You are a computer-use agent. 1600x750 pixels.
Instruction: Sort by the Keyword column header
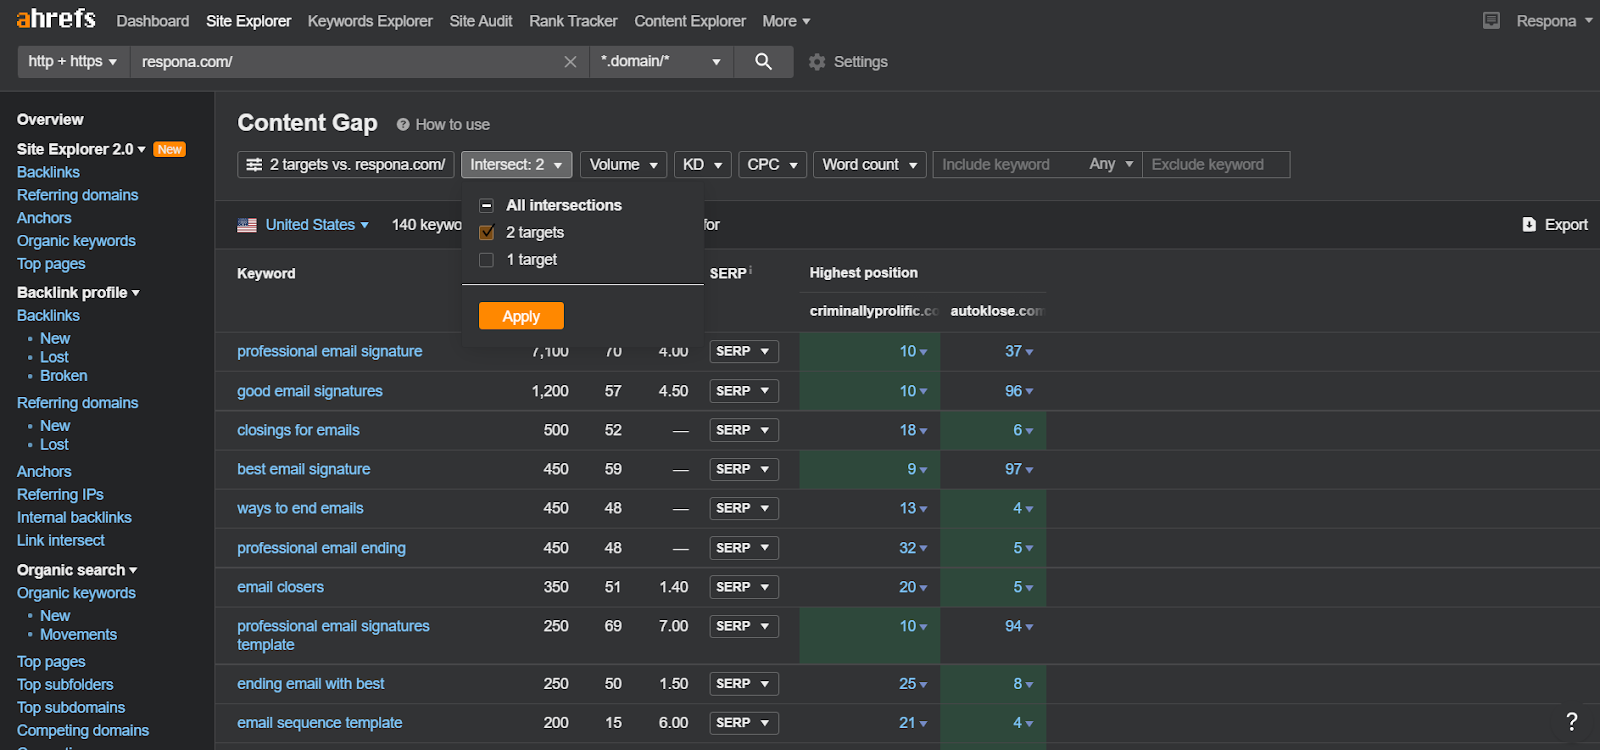[266, 274]
